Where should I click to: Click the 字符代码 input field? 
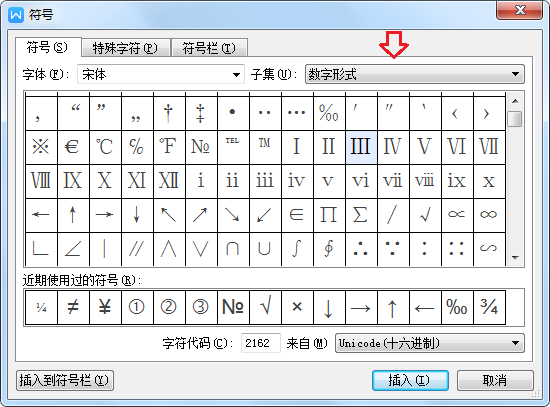pos(261,343)
